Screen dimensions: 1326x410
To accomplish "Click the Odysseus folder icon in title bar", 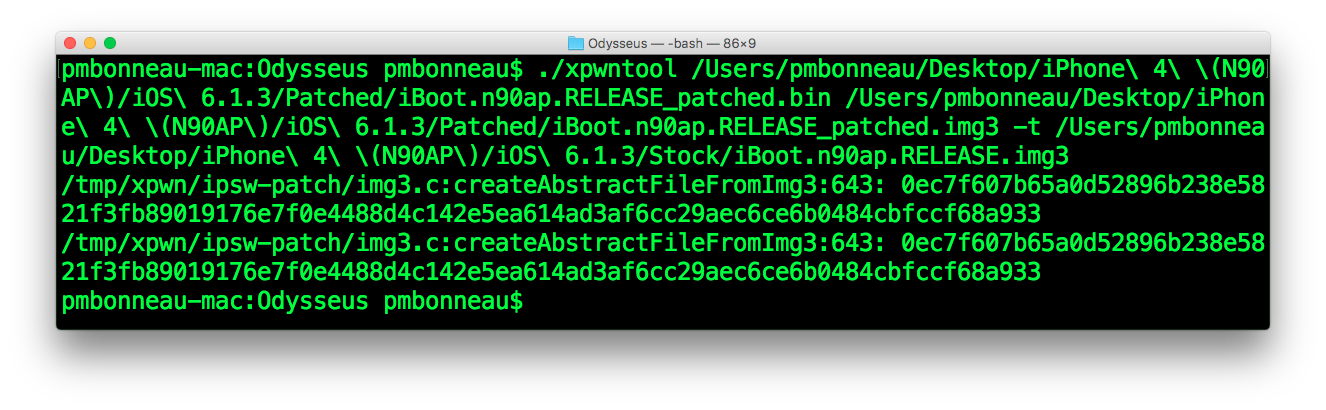I will tap(576, 43).
